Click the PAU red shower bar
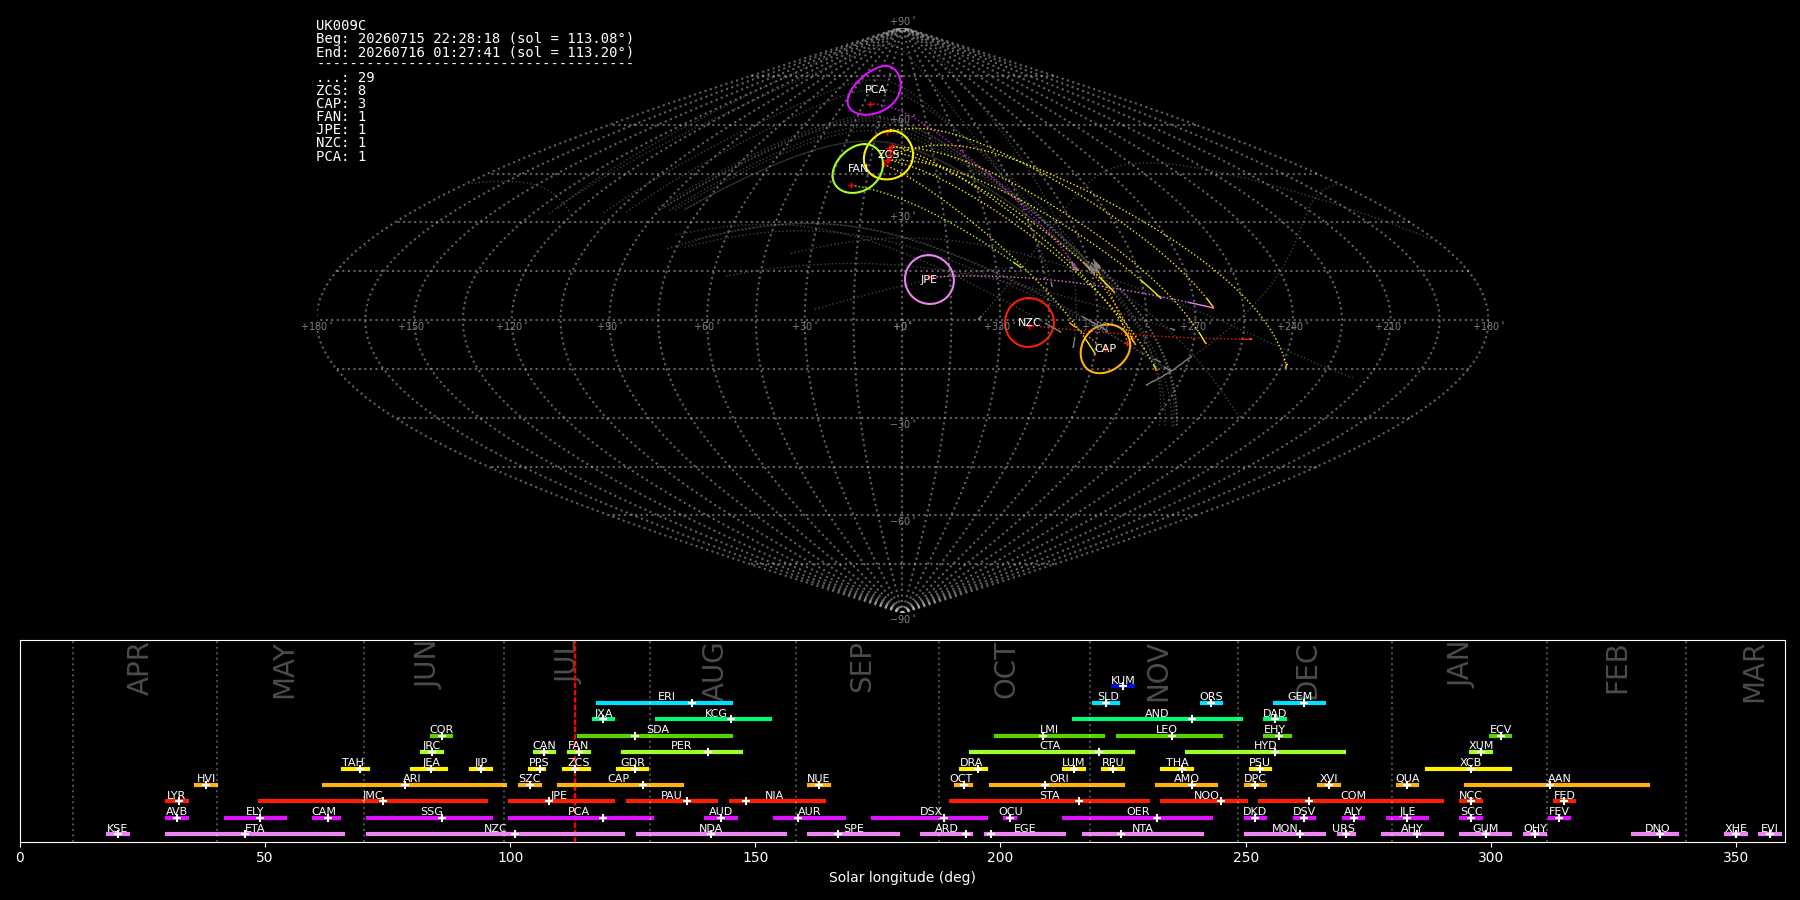Screen dimensions: 1800x900 point(672,801)
